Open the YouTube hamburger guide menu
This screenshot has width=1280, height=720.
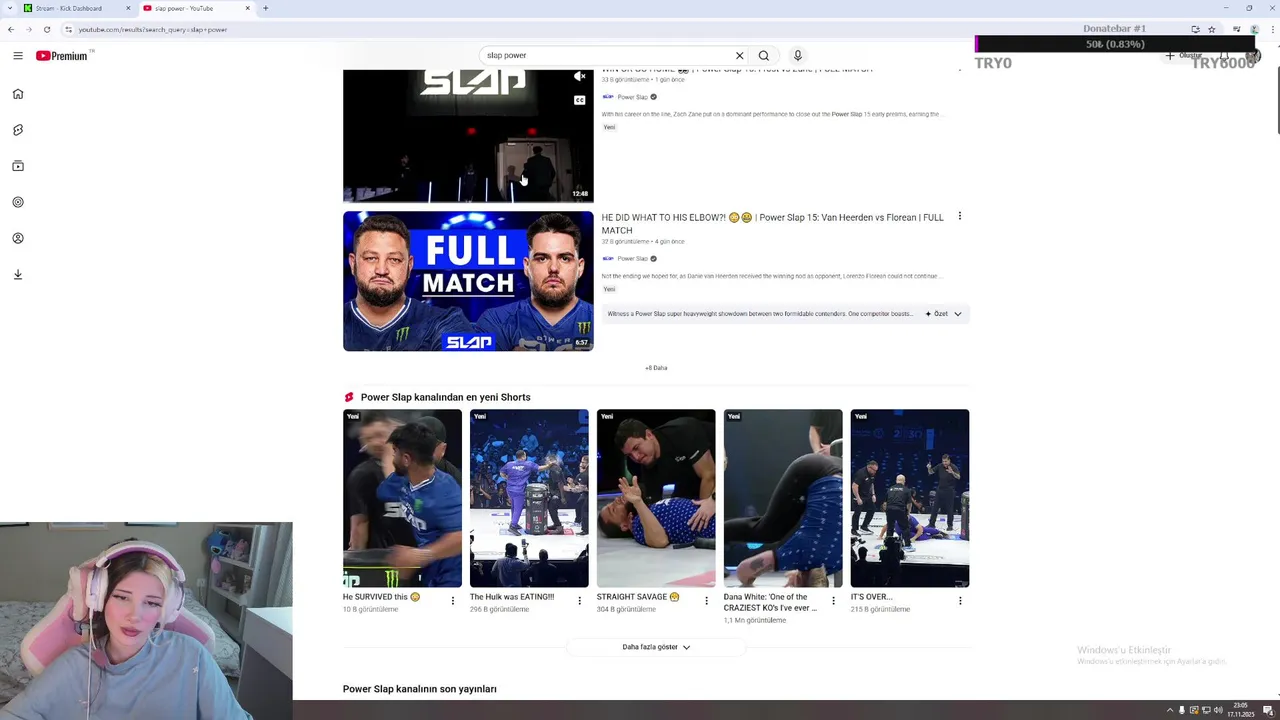tap(18, 56)
